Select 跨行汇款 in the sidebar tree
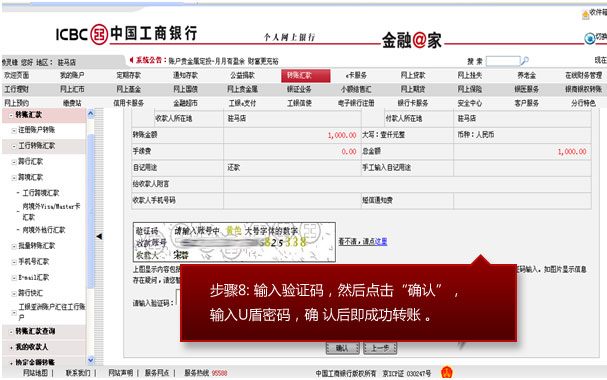Screen dimensions: 607x380 pyautogui.click(x=30, y=161)
